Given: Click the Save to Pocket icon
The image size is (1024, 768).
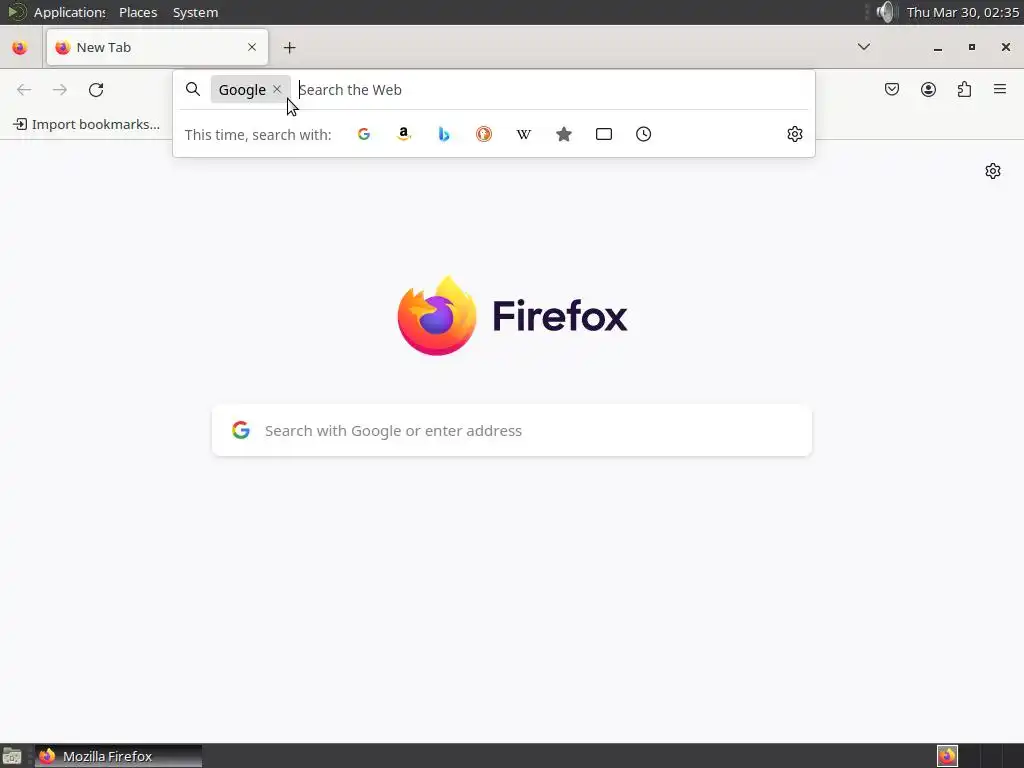Looking at the screenshot, I should (x=892, y=89).
